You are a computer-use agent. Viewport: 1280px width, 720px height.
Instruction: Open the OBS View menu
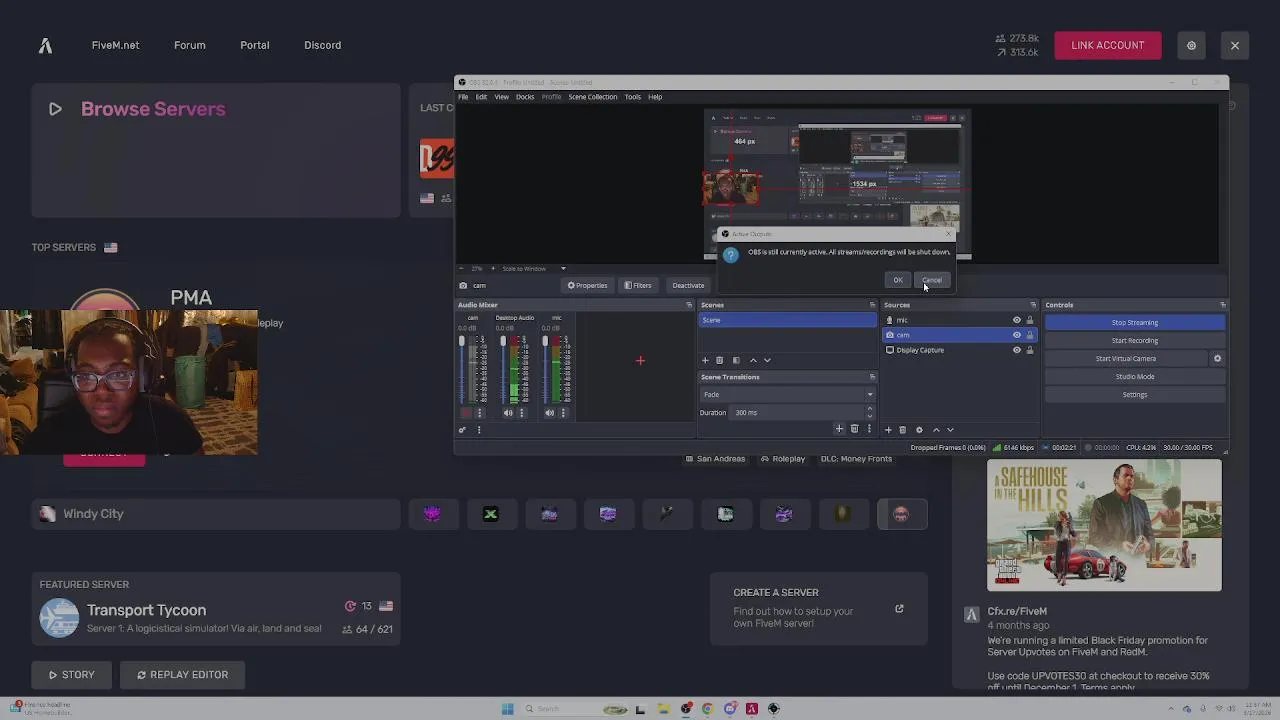pos(501,97)
